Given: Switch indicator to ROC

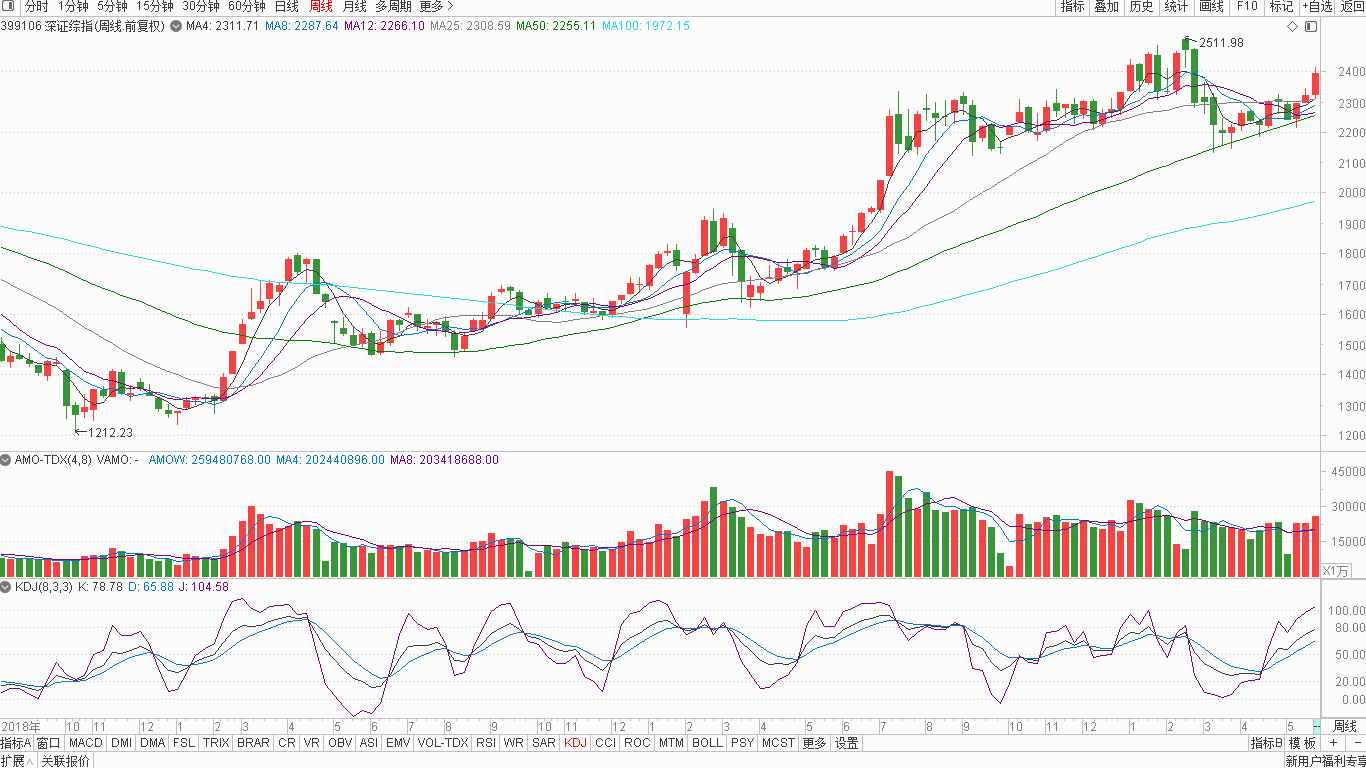Looking at the screenshot, I should [x=637, y=743].
